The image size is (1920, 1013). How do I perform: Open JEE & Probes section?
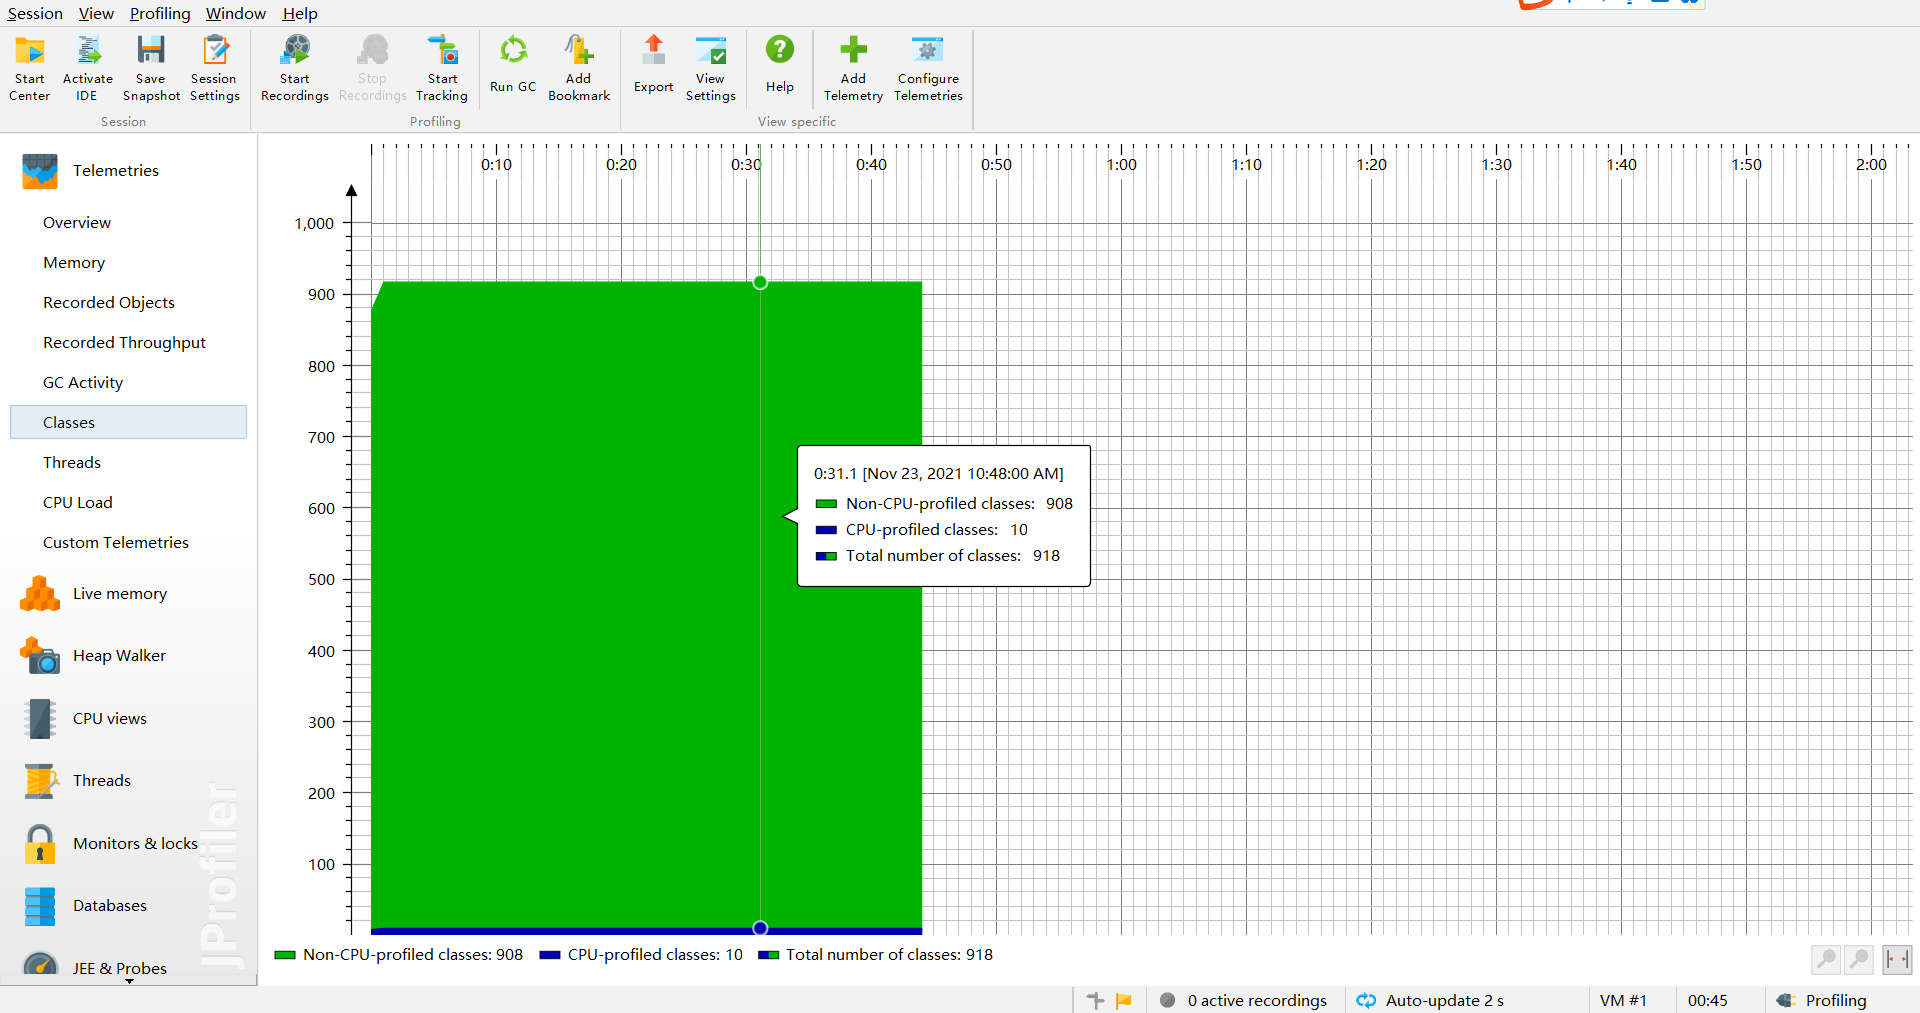click(94, 967)
